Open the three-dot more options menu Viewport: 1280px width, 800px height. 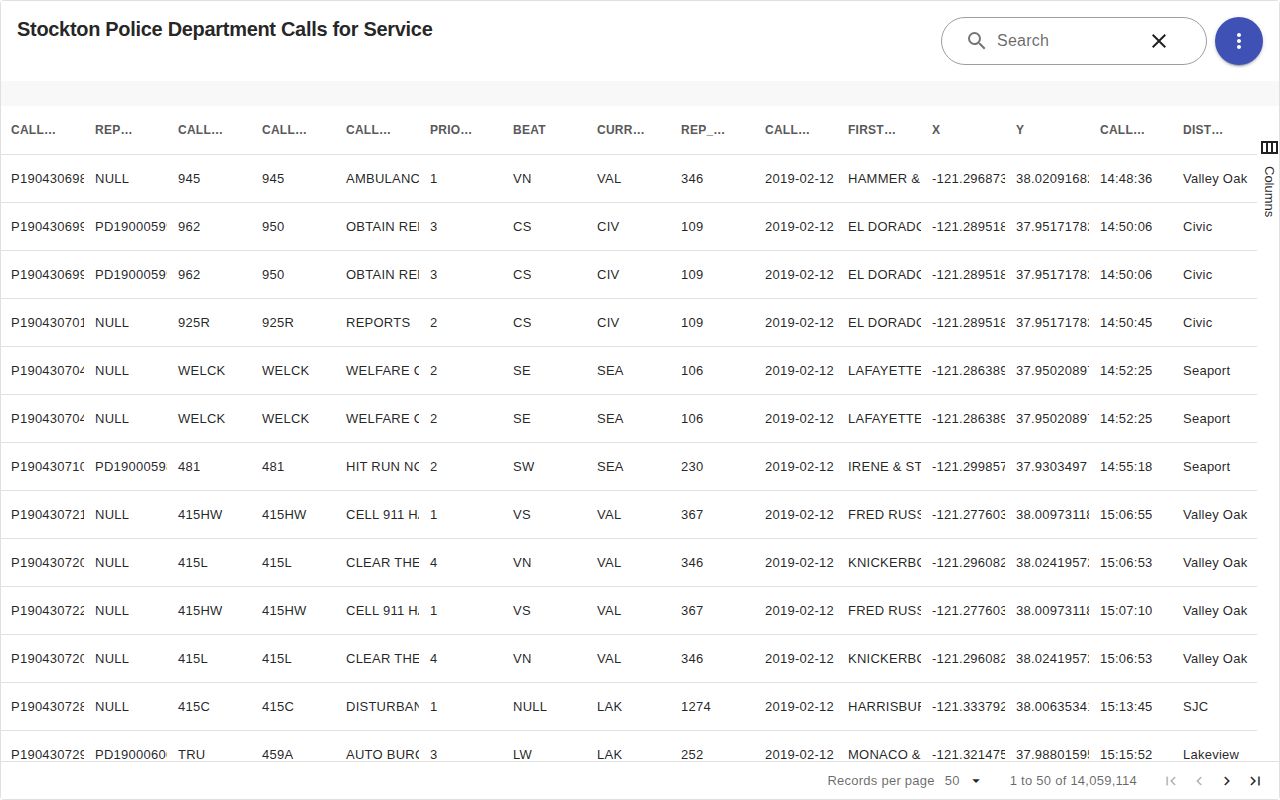click(x=1239, y=41)
